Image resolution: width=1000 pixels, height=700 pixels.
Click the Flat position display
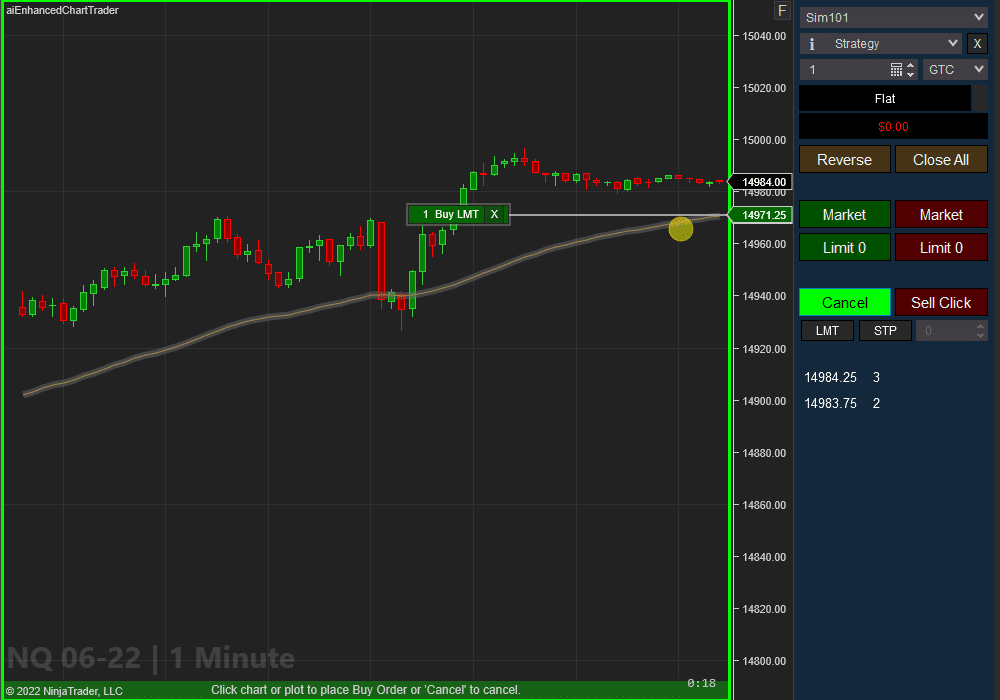point(885,98)
